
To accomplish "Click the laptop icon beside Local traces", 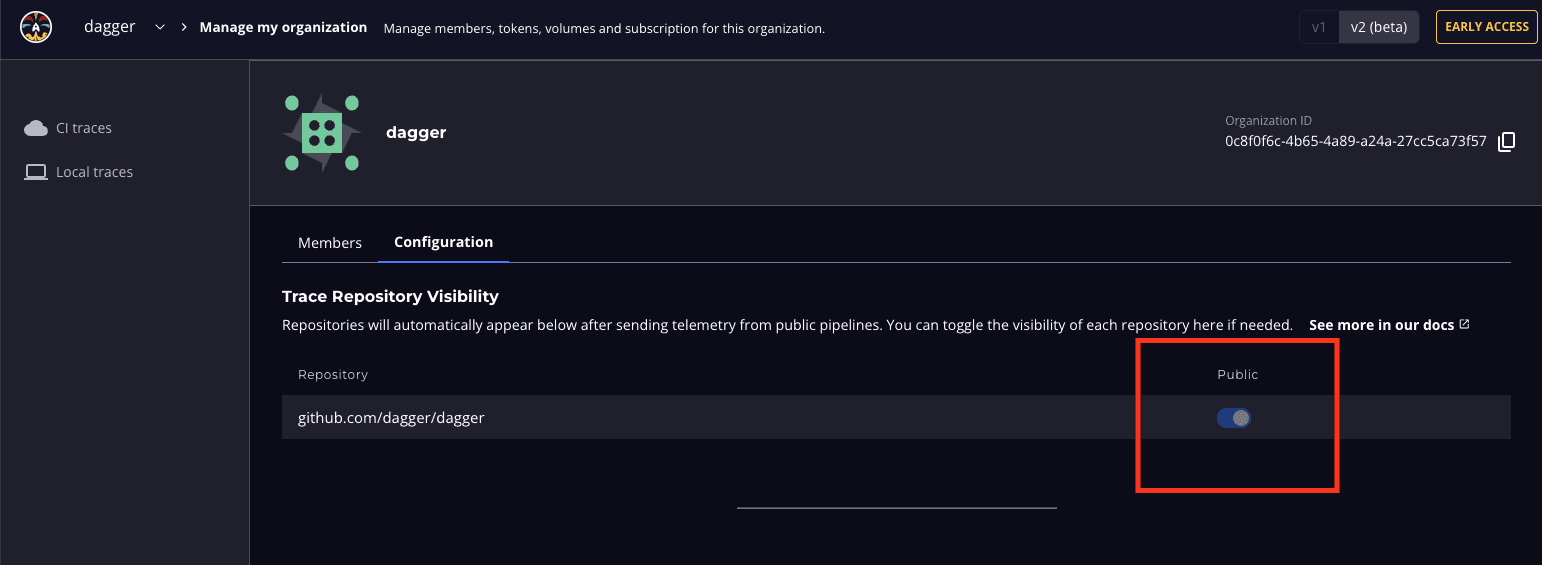I will pos(36,172).
